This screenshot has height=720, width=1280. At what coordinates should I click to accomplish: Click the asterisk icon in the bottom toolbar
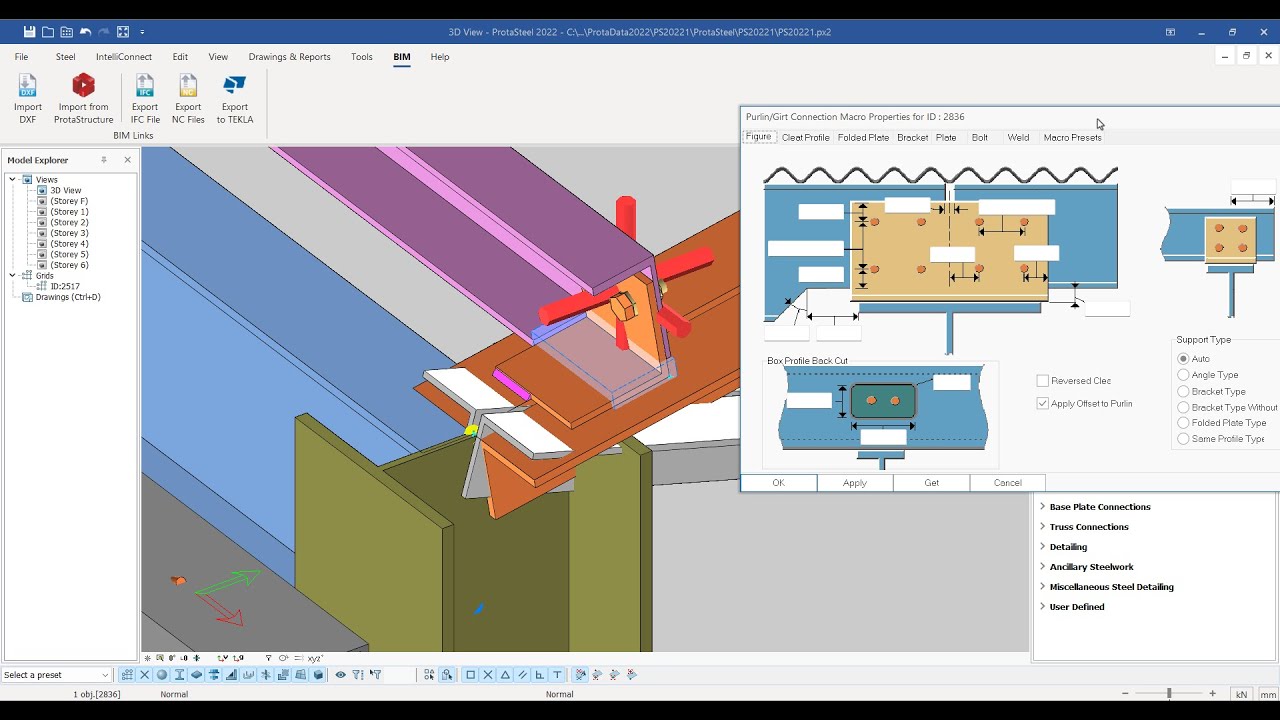point(266,675)
